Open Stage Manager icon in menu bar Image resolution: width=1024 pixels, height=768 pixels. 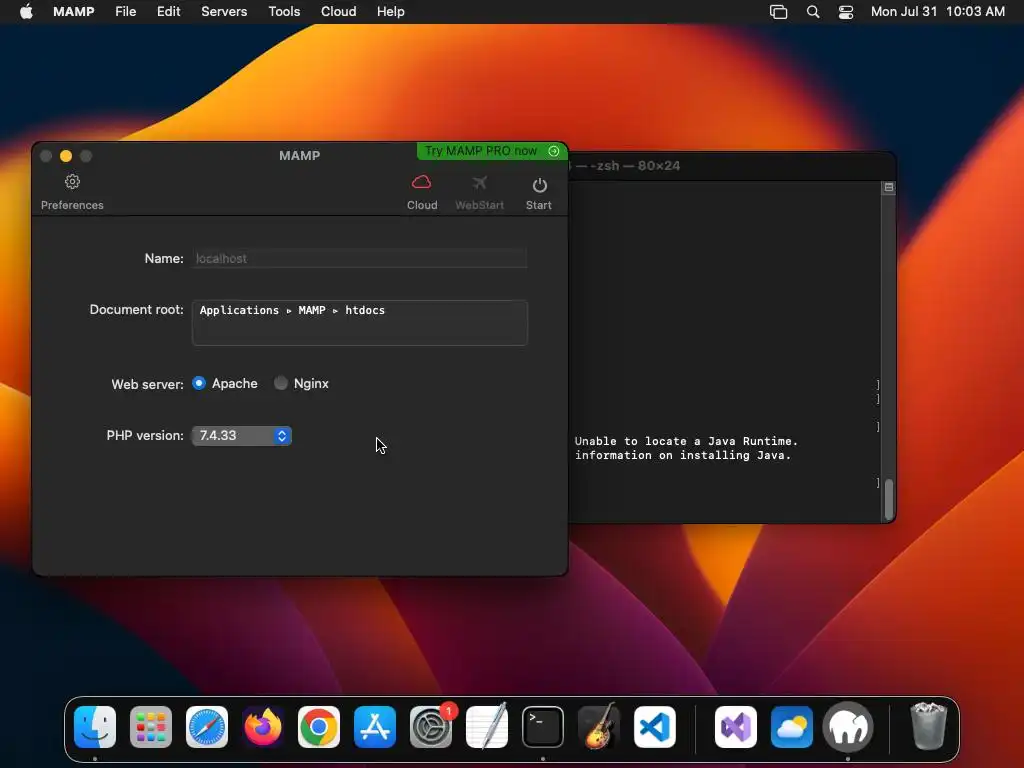[x=778, y=12]
